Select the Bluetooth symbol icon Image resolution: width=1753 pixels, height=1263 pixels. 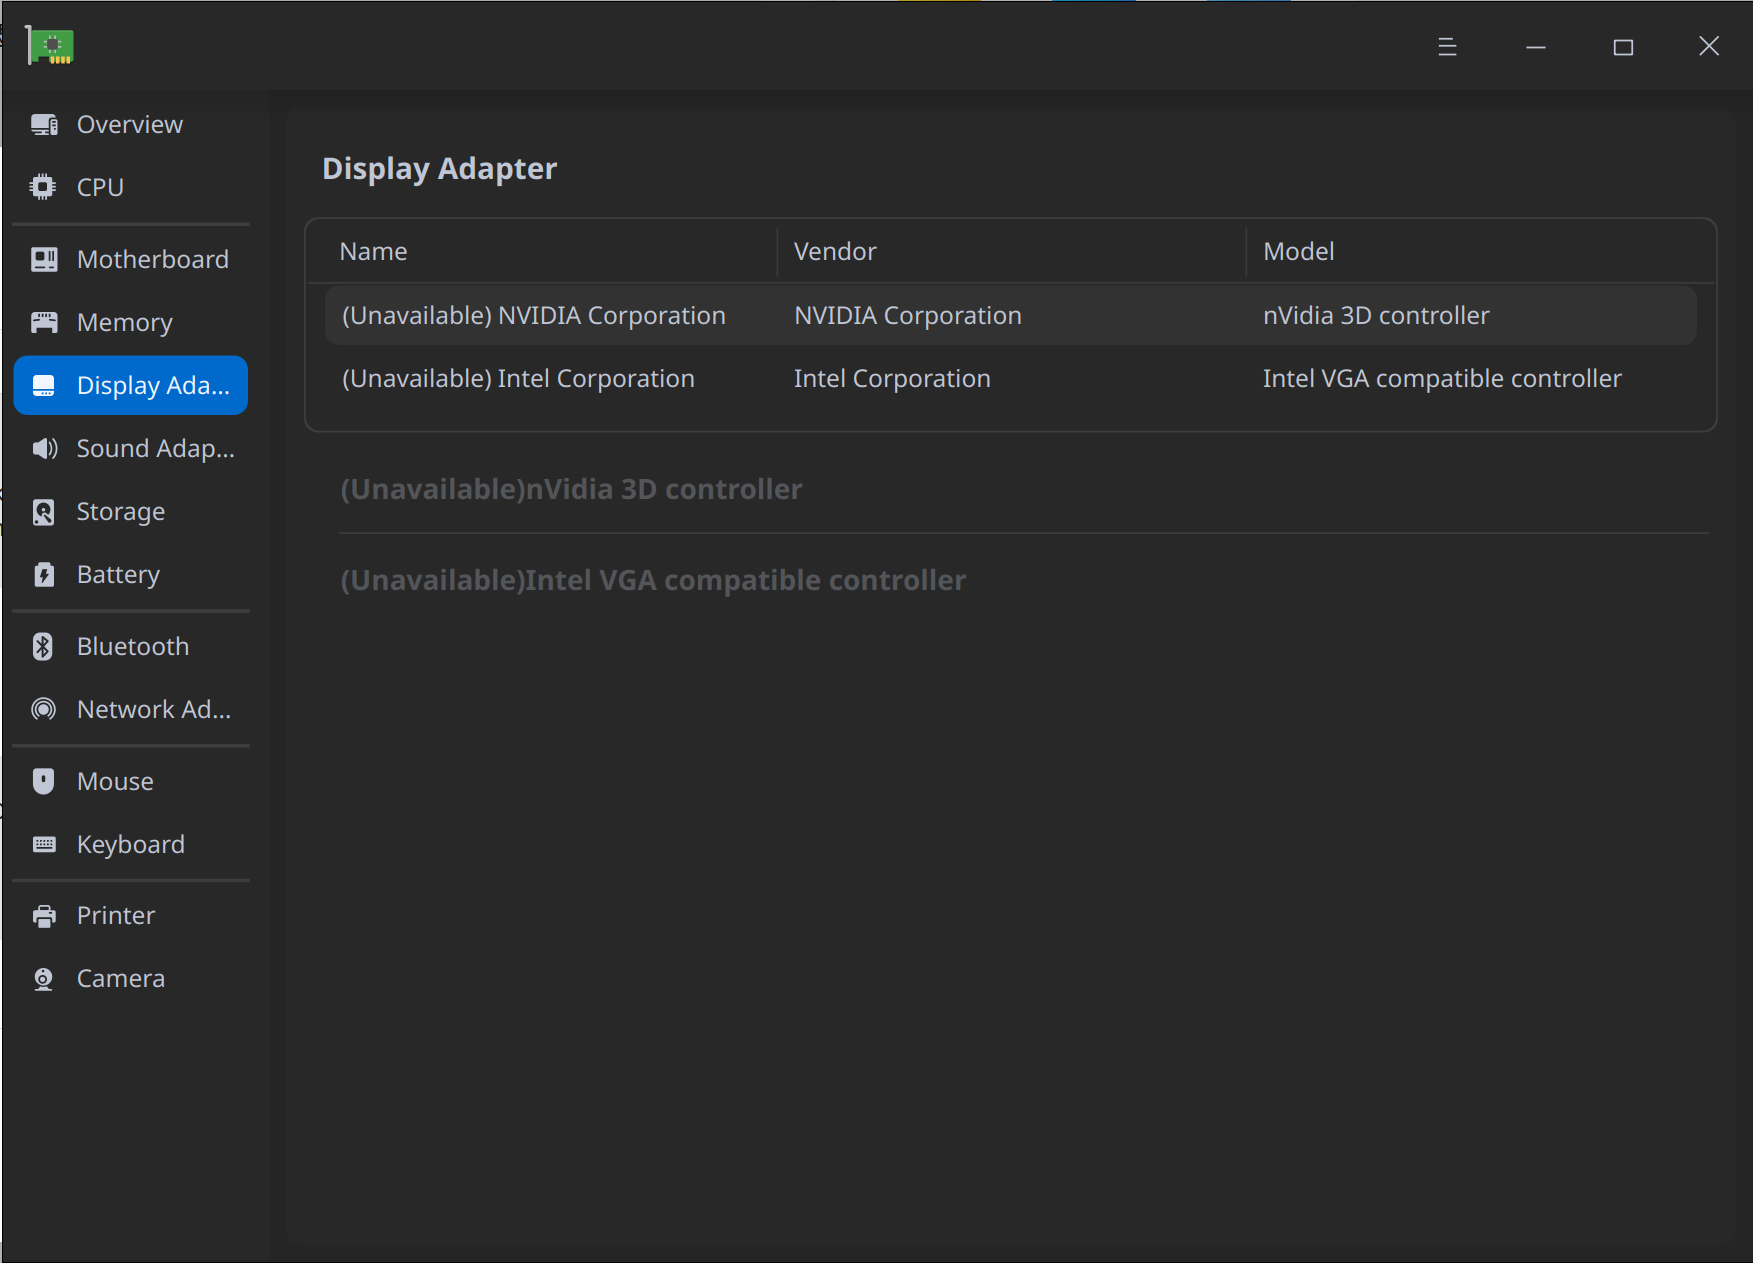point(43,646)
